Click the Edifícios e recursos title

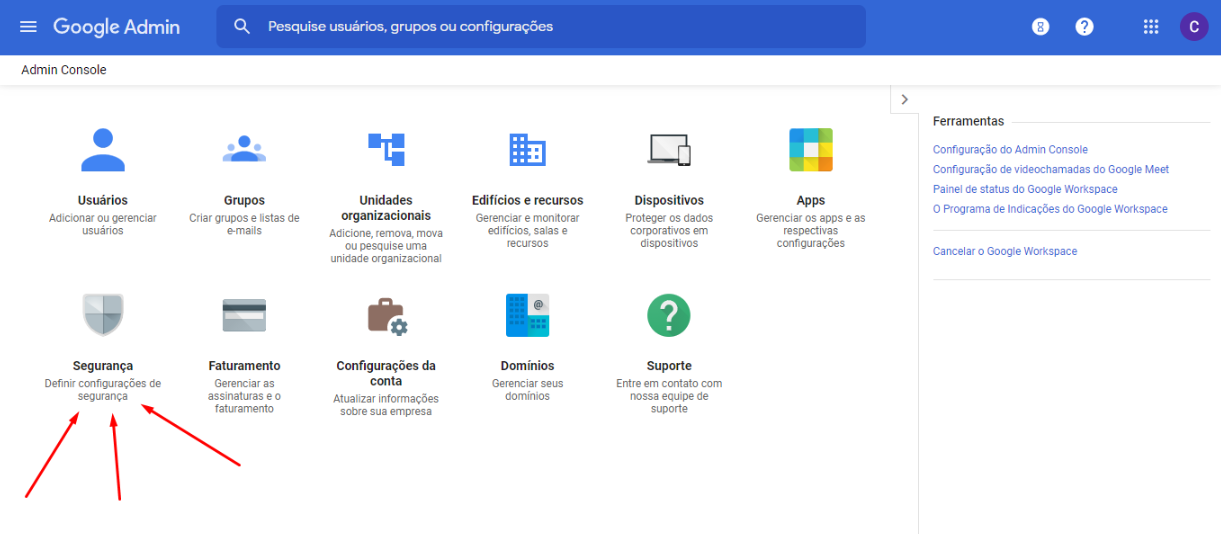(x=527, y=200)
